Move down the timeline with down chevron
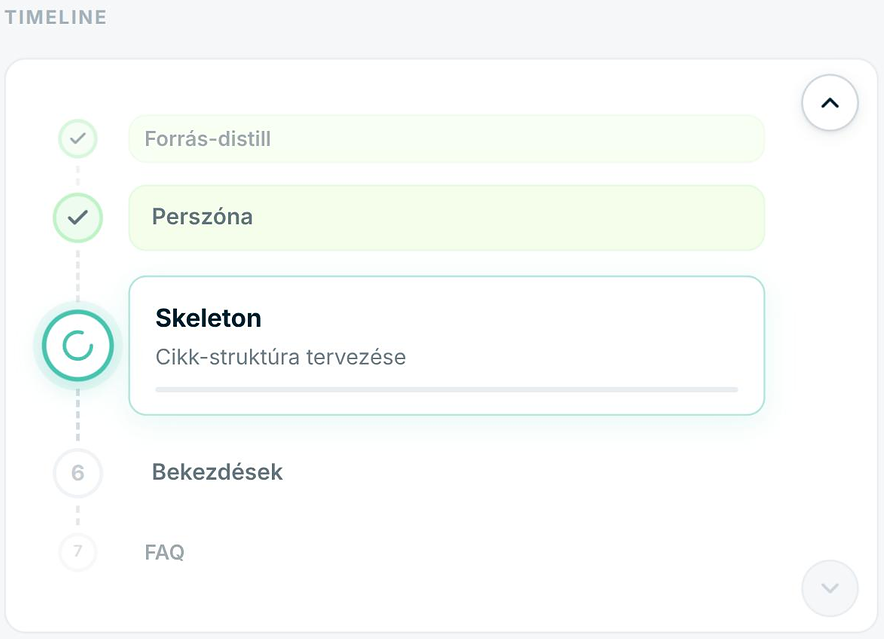This screenshot has height=639, width=884. [830, 588]
